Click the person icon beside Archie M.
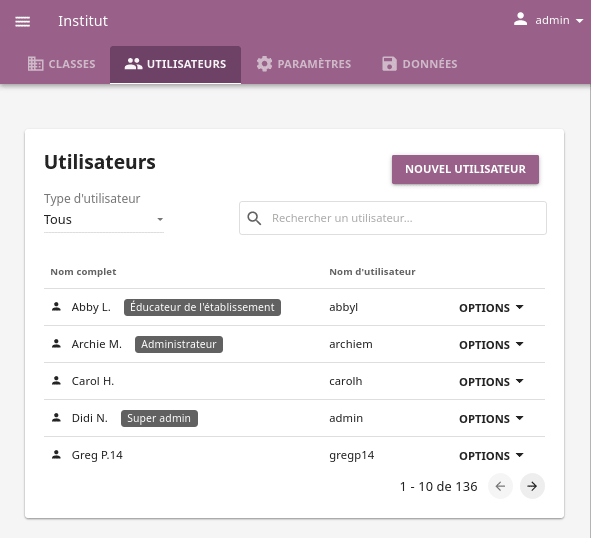This screenshot has width=591, height=538. click(56, 344)
